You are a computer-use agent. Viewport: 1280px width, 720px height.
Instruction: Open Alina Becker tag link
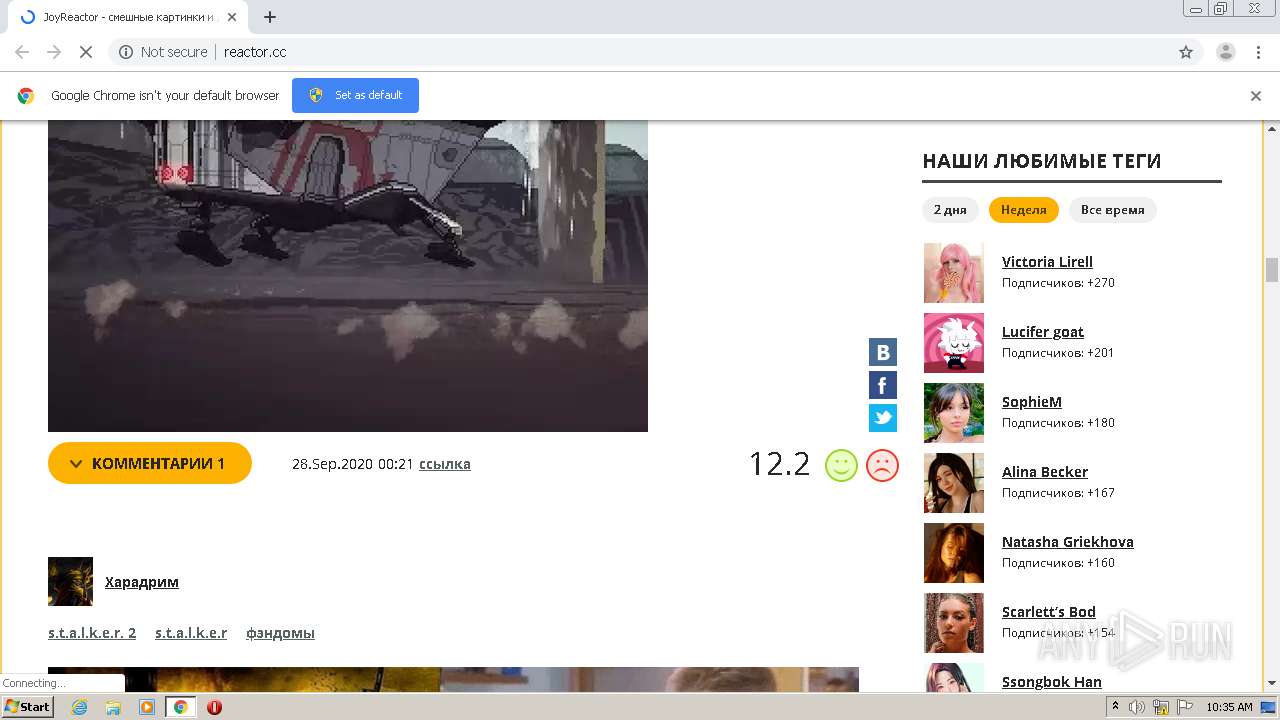pos(1045,472)
